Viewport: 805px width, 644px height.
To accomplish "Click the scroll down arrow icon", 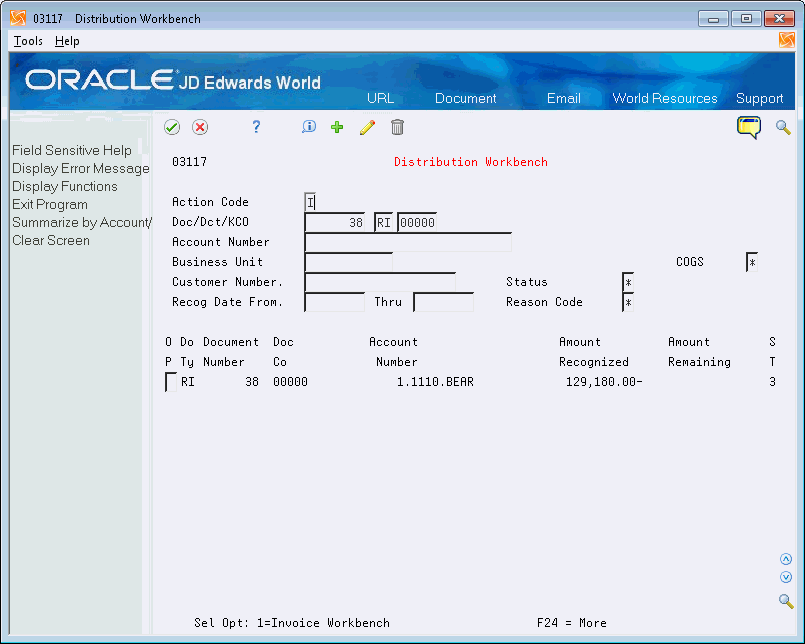I will tap(785, 577).
